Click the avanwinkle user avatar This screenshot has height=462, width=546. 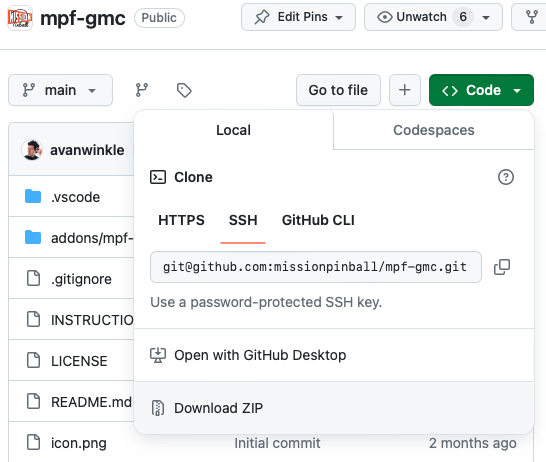[32, 150]
